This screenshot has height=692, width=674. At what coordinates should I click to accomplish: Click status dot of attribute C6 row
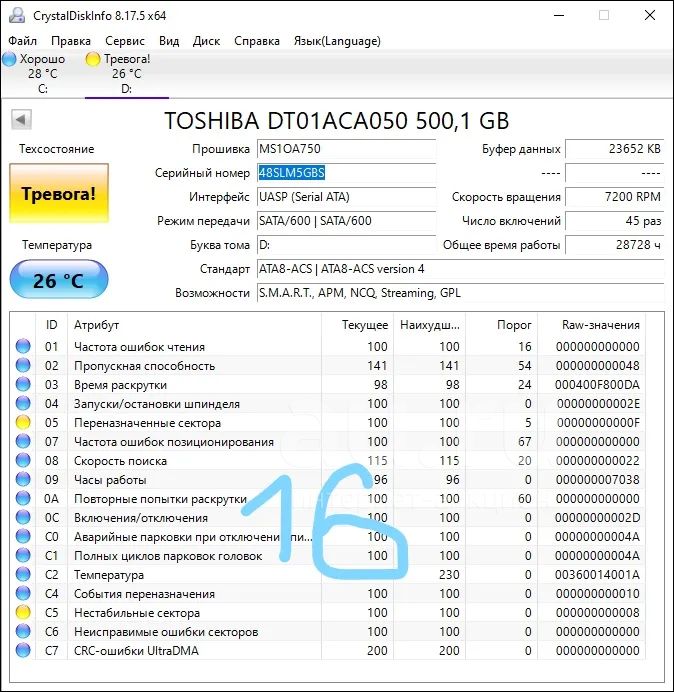click(23, 631)
